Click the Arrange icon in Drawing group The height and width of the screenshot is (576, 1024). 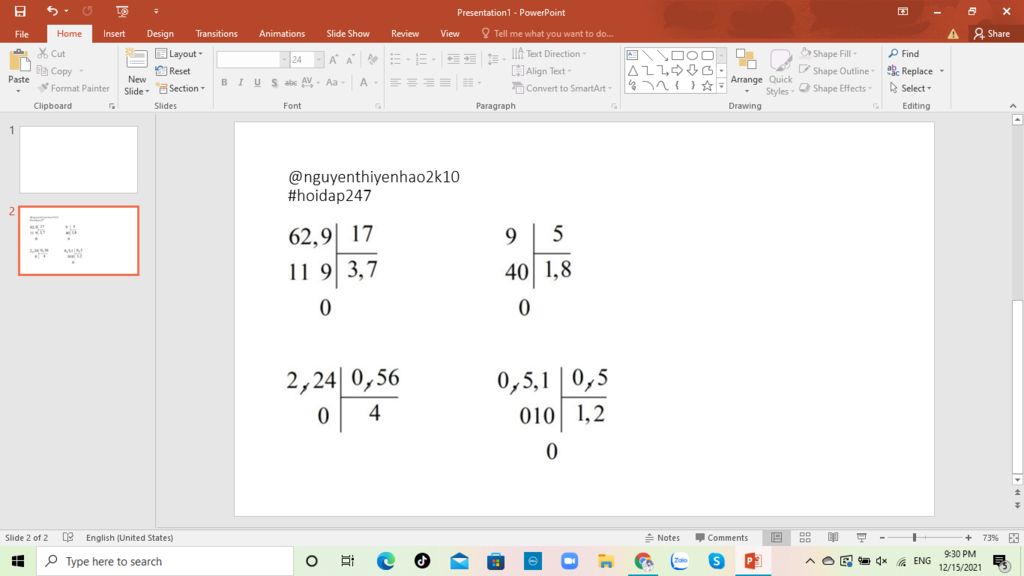746,60
